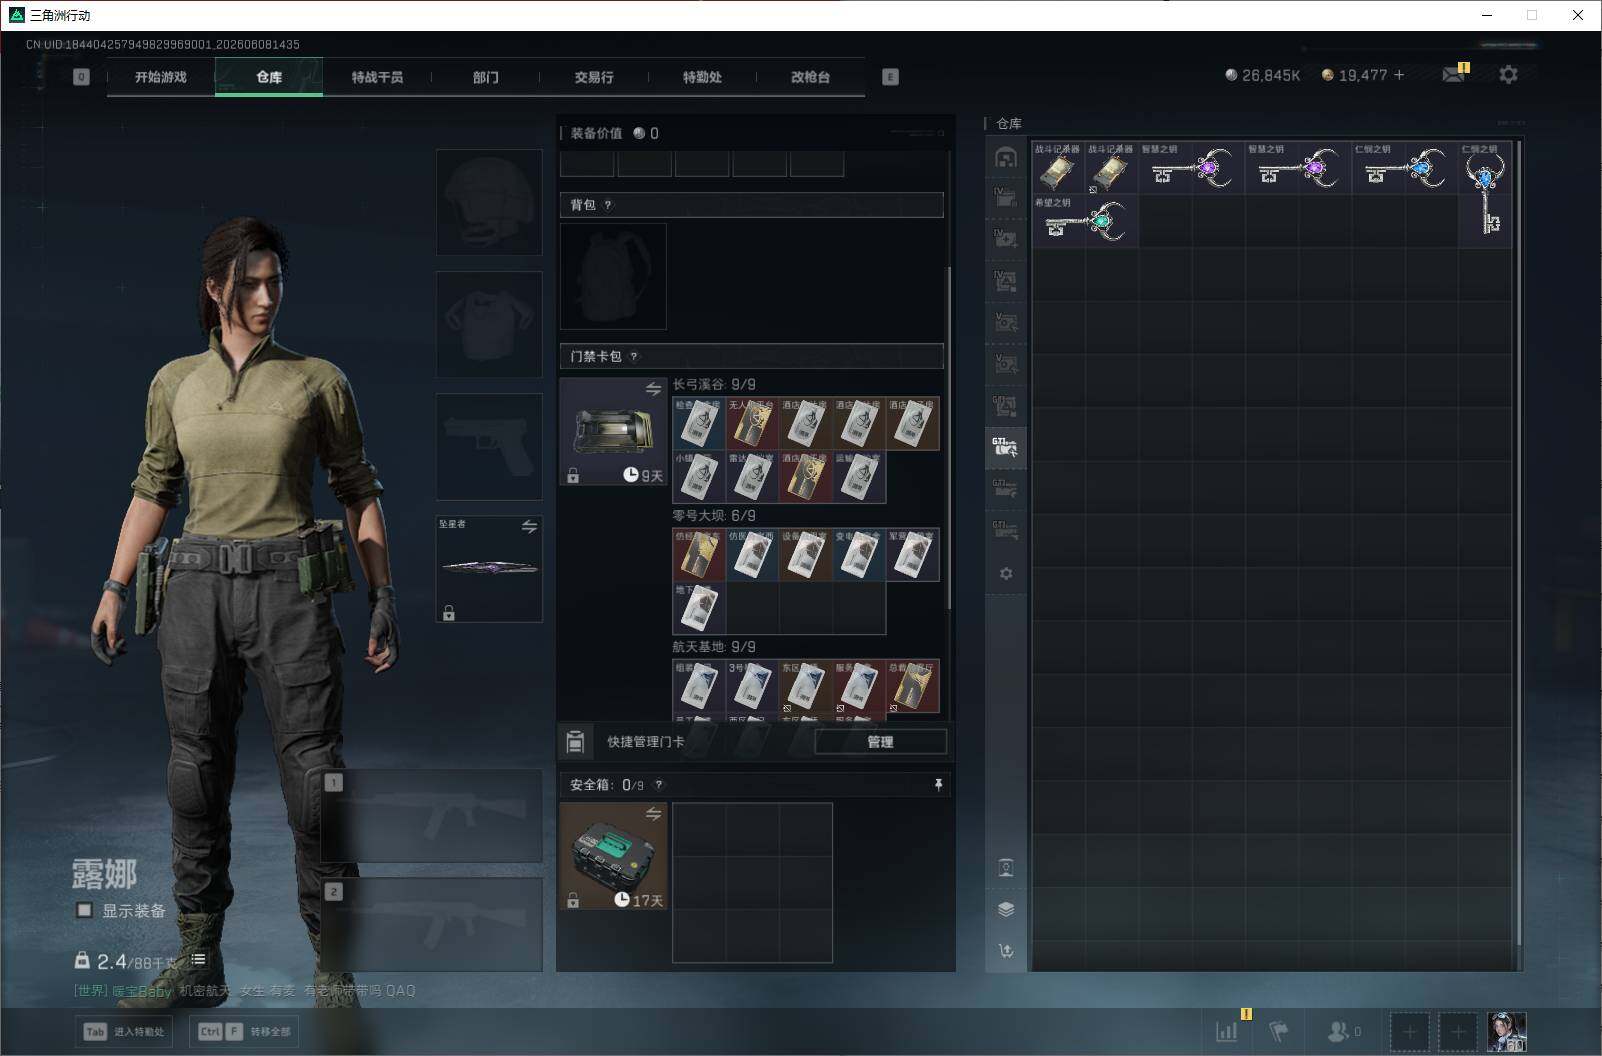Open the 开始游戏 tab
Viewport: 1602px width, 1056px height.
point(161,77)
